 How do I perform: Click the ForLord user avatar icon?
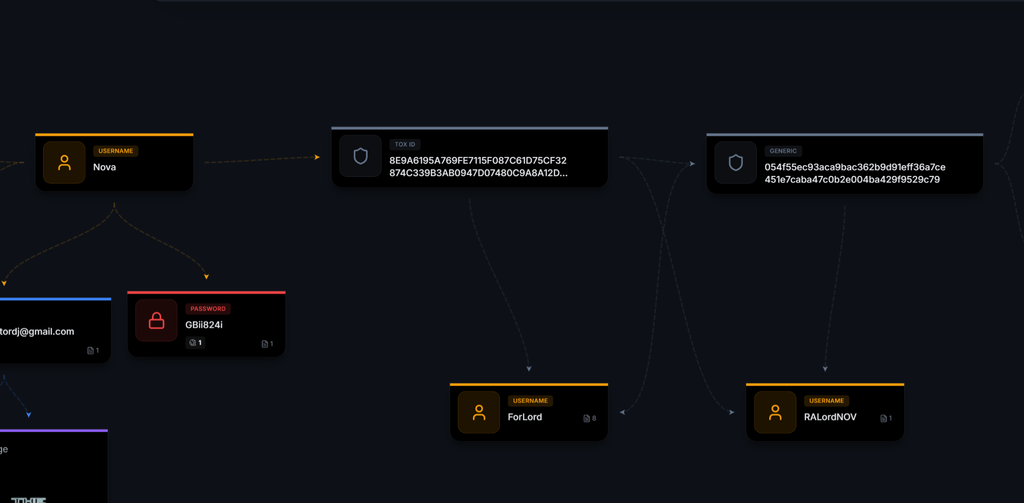479,412
